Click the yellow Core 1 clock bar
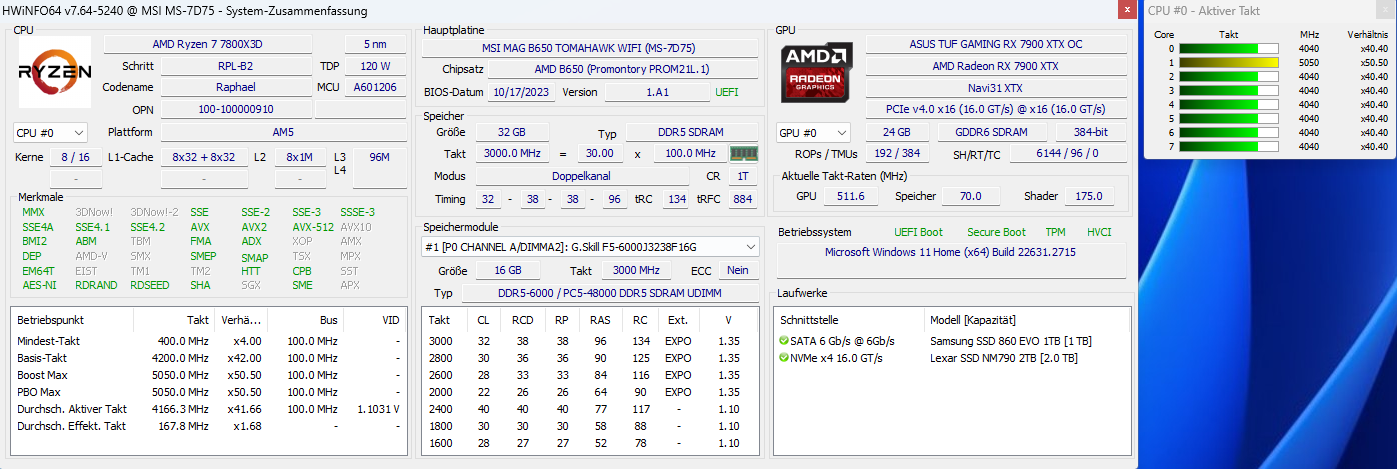 (x=1229, y=62)
